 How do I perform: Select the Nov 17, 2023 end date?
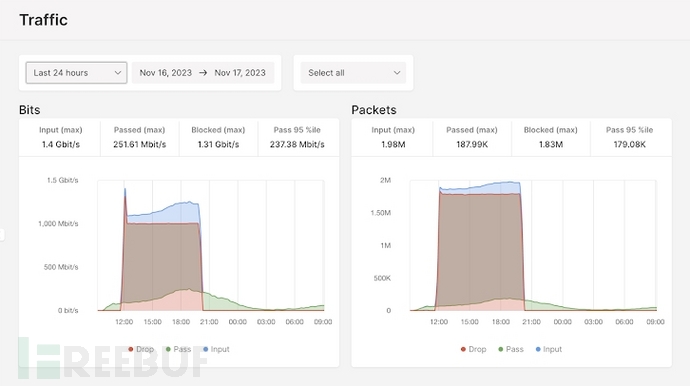[x=240, y=73]
